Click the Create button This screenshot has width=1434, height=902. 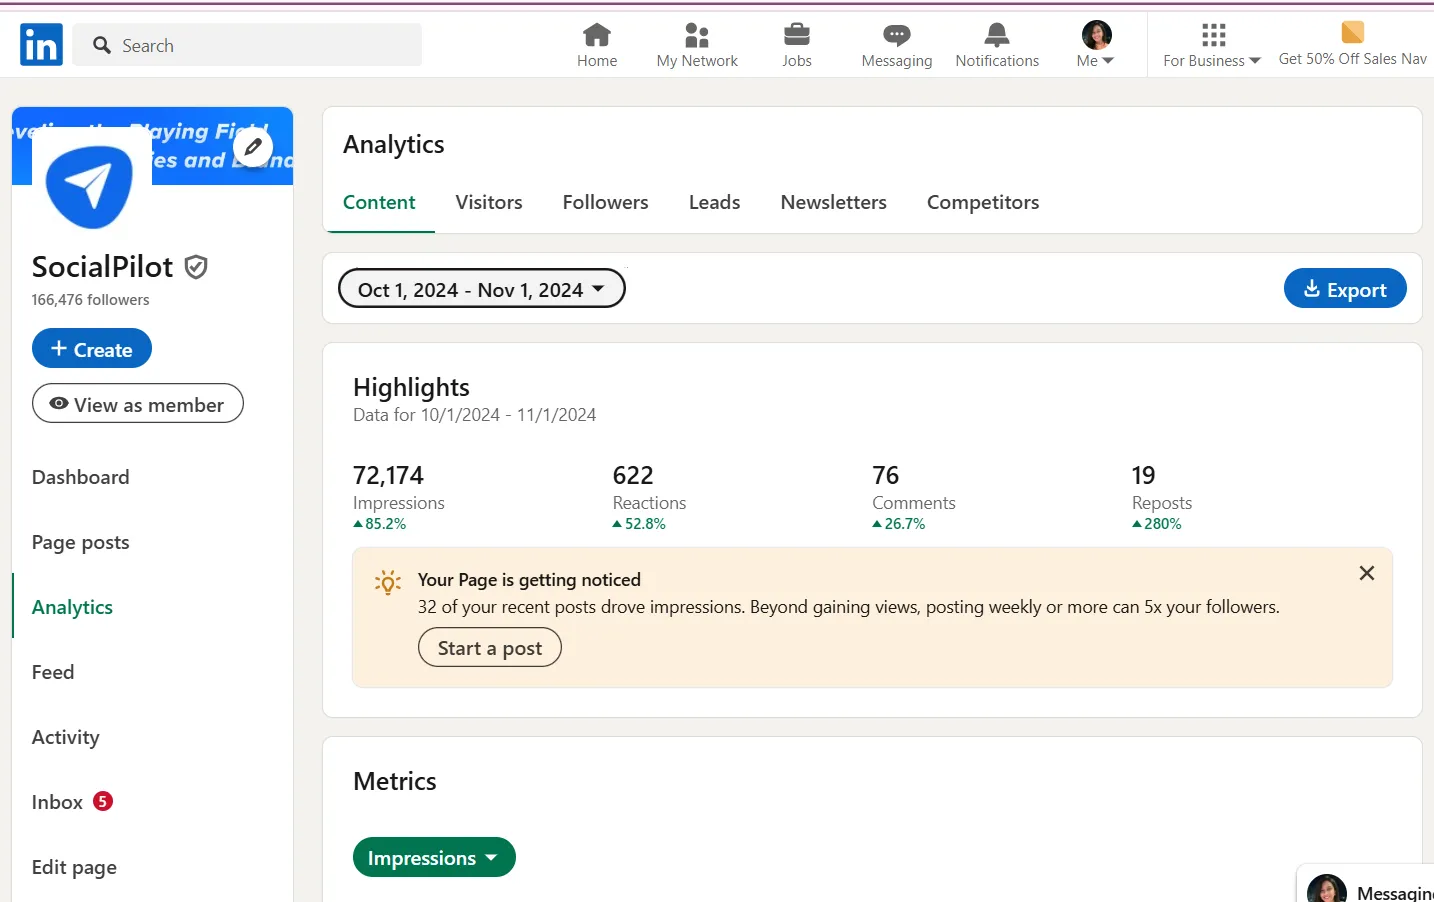coord(92,349)
